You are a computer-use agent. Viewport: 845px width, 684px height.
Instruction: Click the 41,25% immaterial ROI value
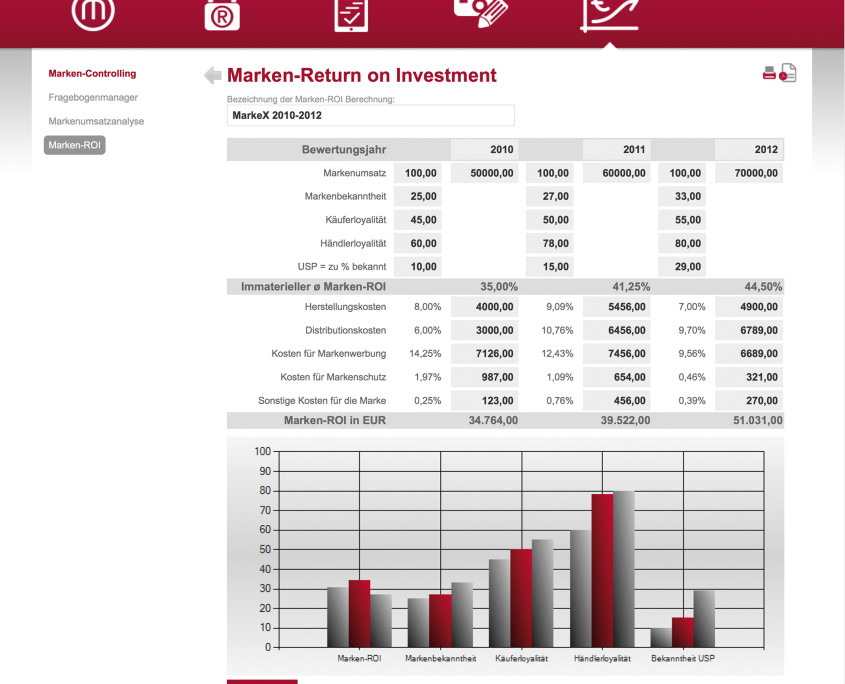pyautogui.click(x=631, y=287)
